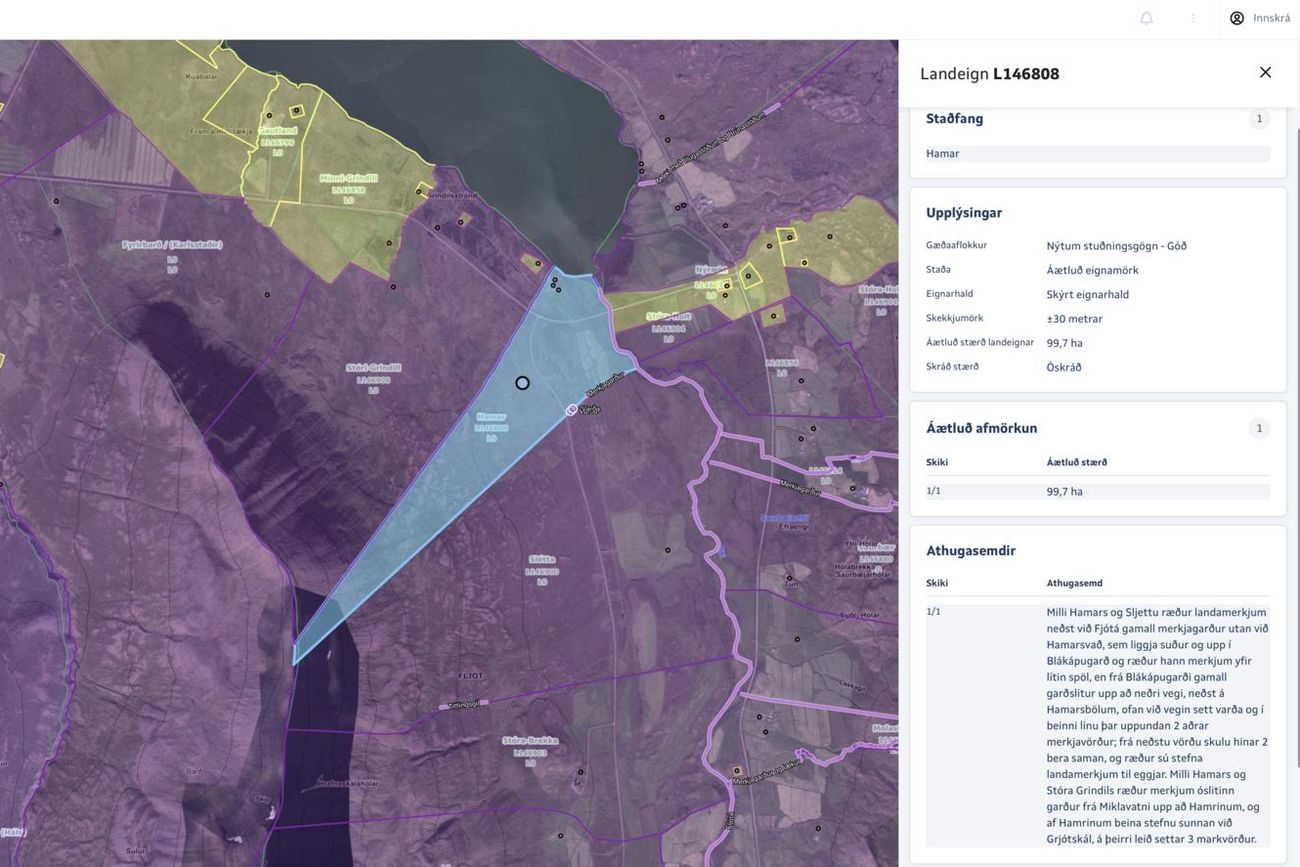The width and height of the screenshot is (1300, 867).
Task: Click the Innskrá login link
Action: tap(1271, 18)
